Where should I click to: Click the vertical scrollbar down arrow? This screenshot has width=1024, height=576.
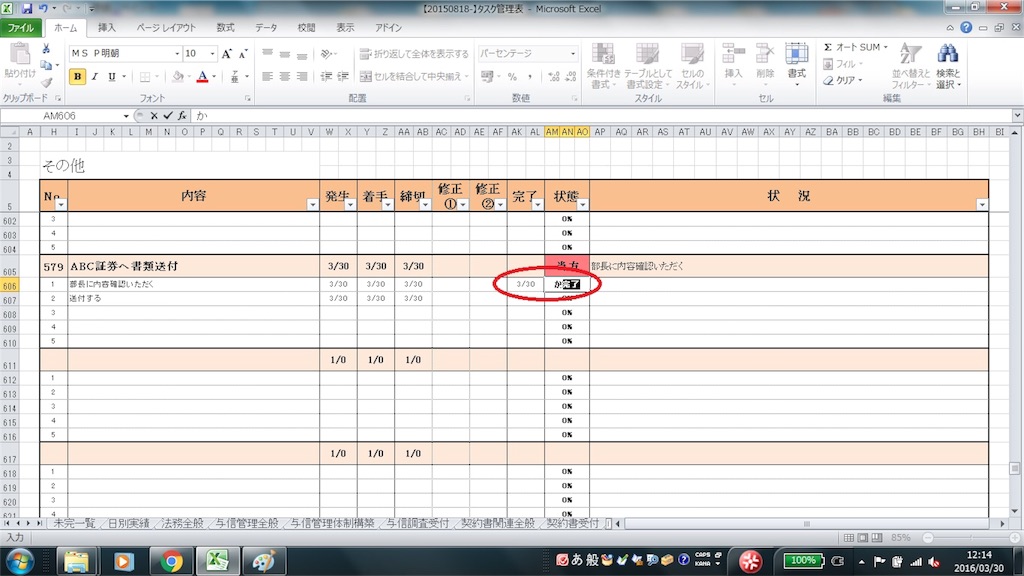click(x=1014, y=511)
